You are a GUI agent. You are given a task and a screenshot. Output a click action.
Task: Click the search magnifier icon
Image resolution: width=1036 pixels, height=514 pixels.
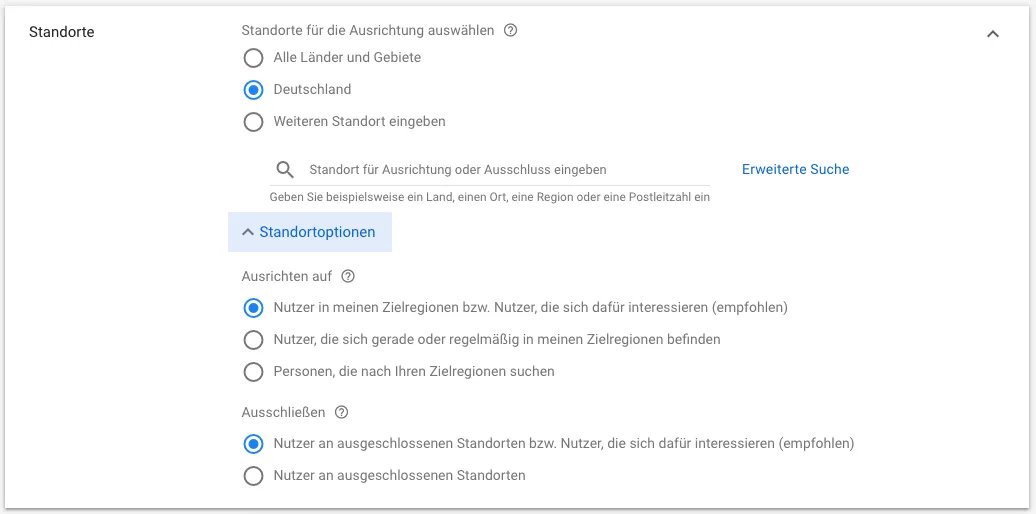click(x=285, y=170)
